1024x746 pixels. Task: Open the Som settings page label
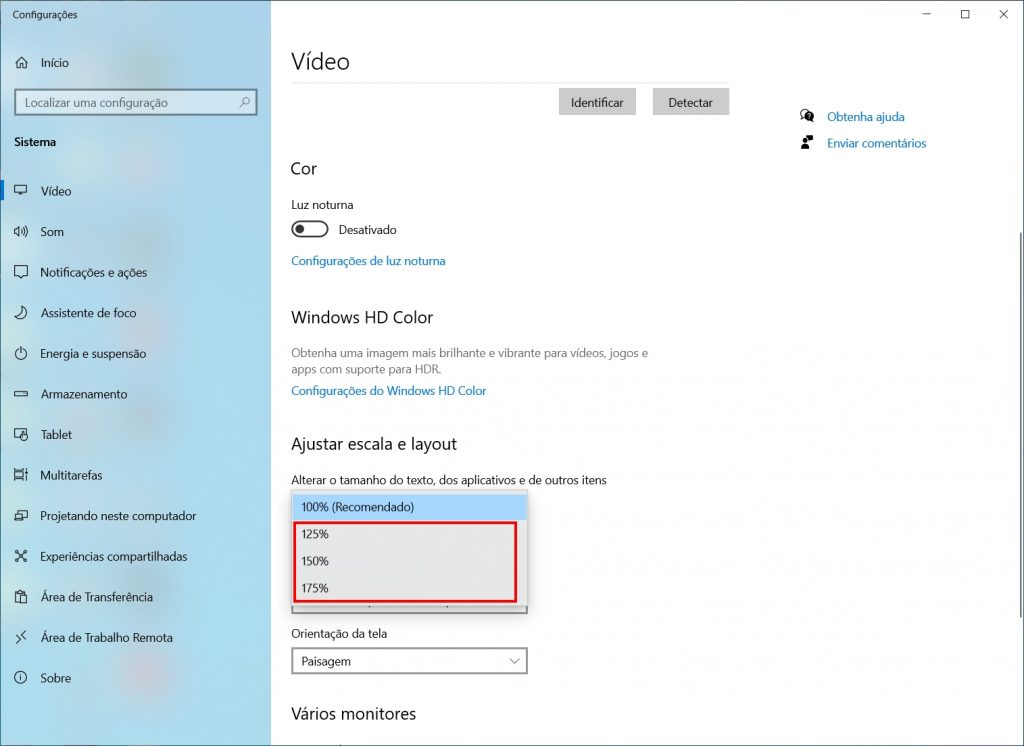click(x=52, y=232)
